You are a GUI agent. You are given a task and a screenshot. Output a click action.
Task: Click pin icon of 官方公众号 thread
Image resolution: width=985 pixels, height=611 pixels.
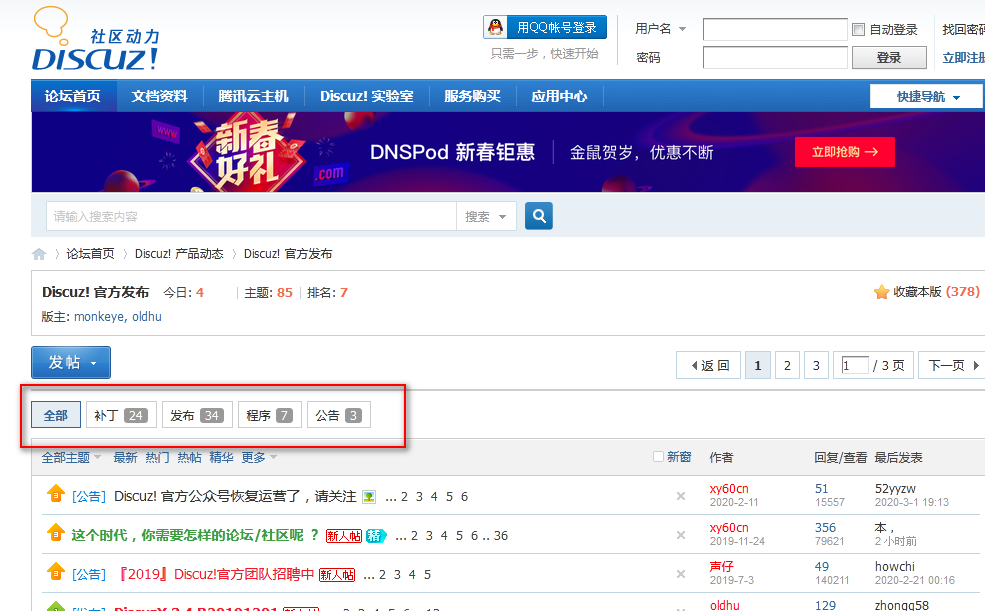click(x=56, y=494)
